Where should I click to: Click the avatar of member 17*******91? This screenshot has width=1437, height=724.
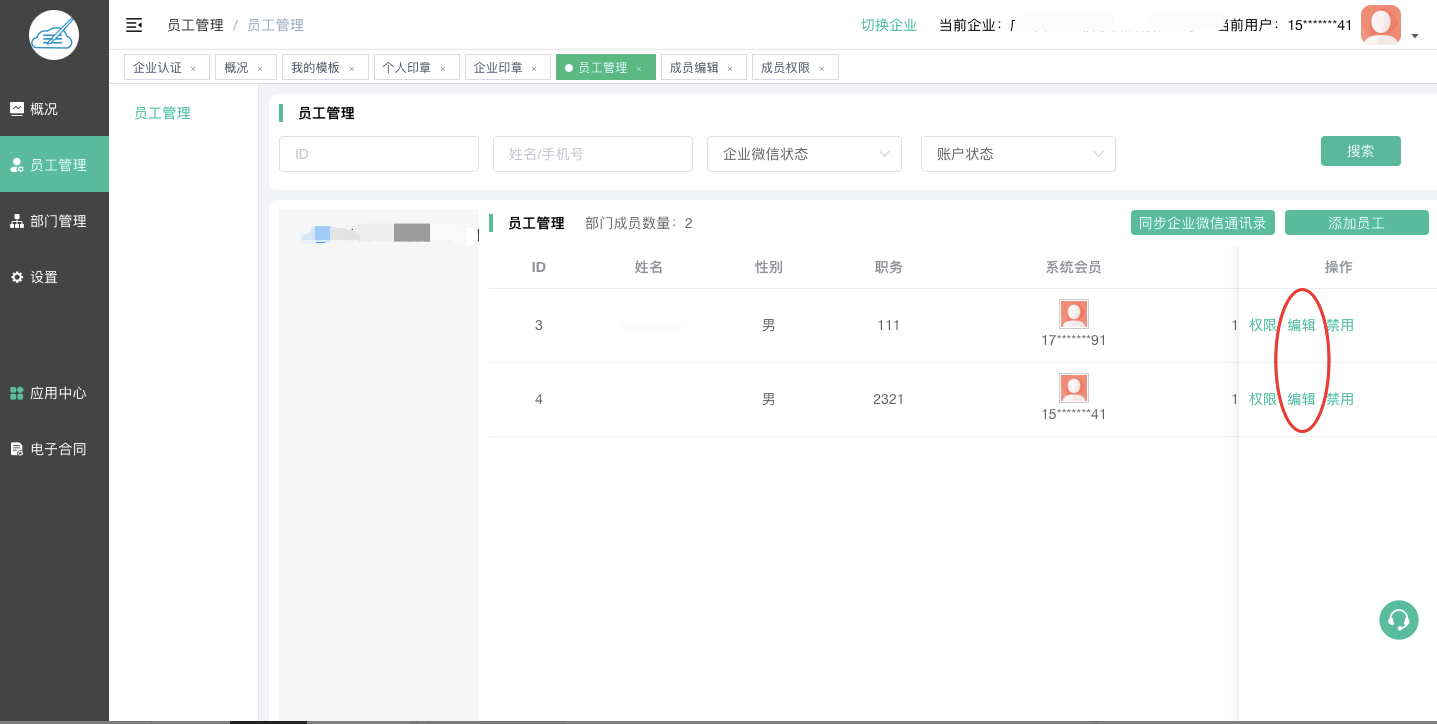(x=1073, y=314)
